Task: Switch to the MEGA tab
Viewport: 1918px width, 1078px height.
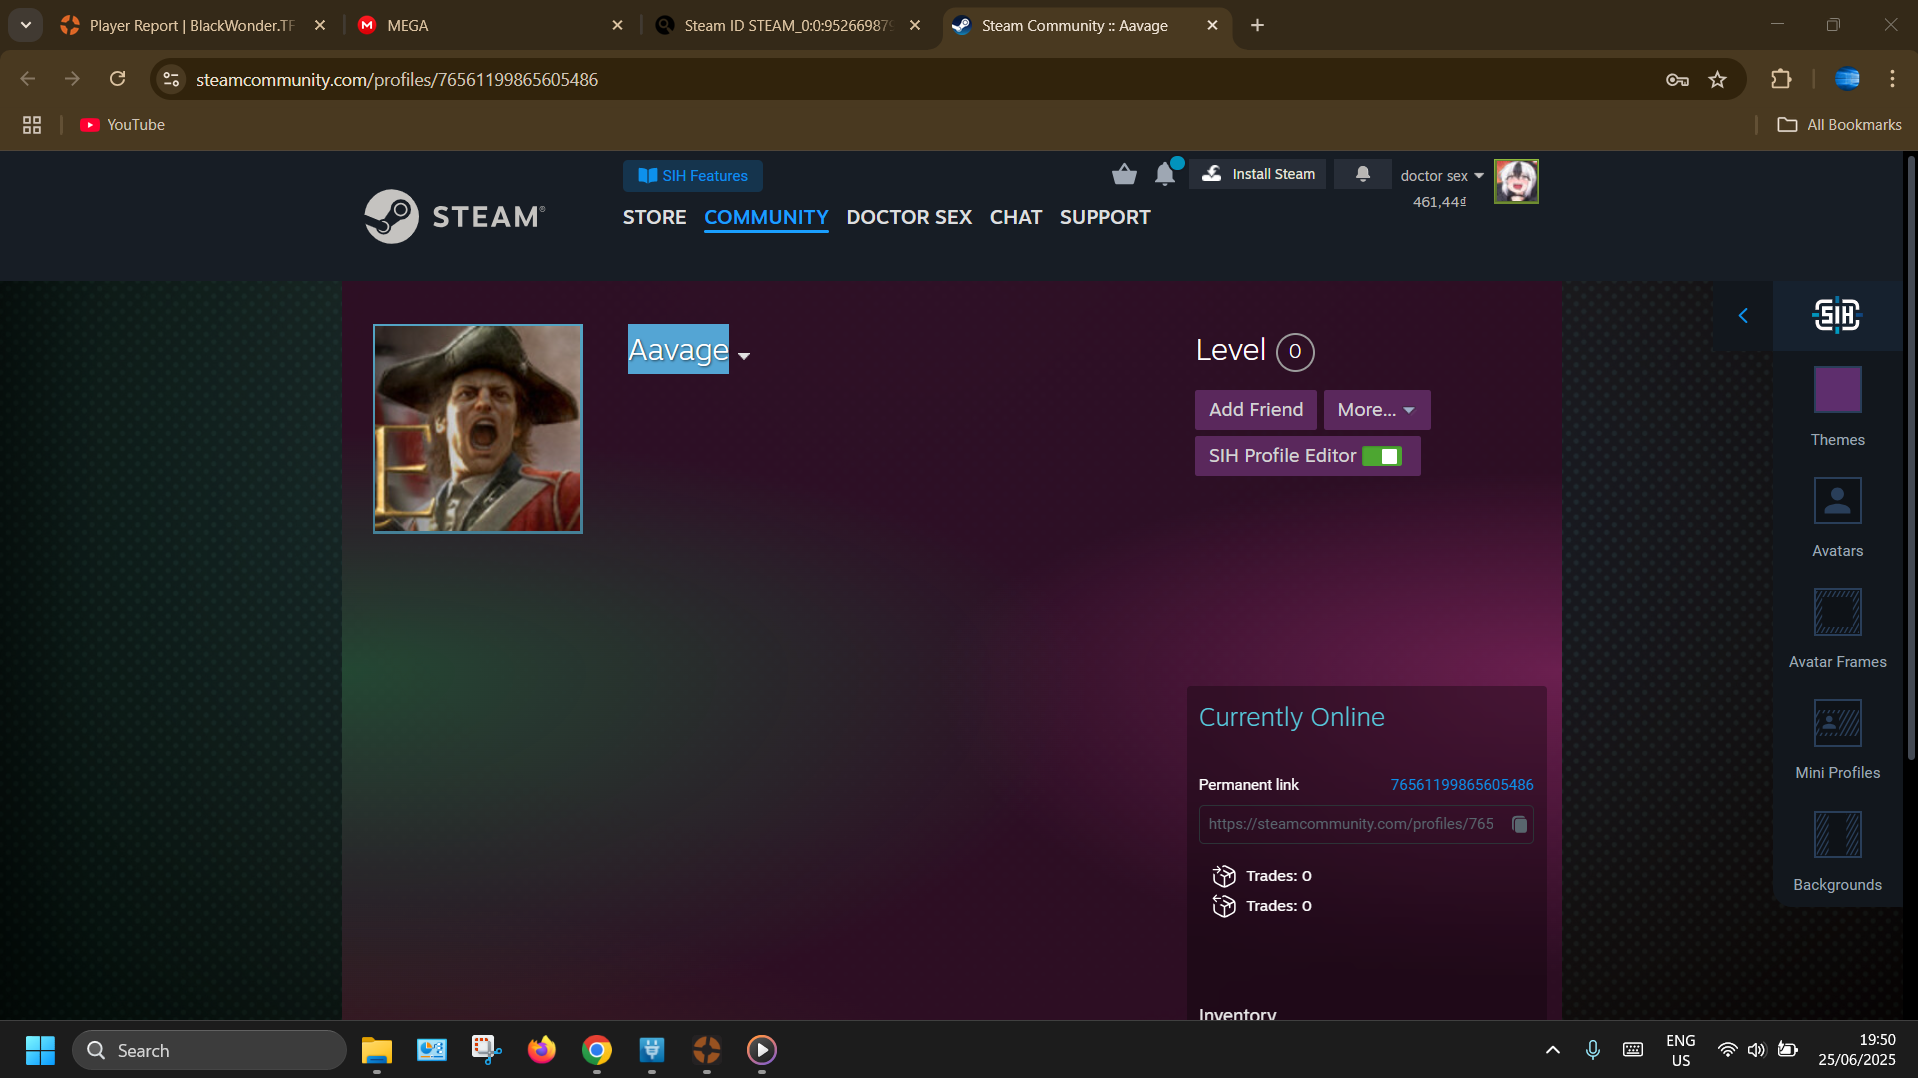Action: [490, 25]
